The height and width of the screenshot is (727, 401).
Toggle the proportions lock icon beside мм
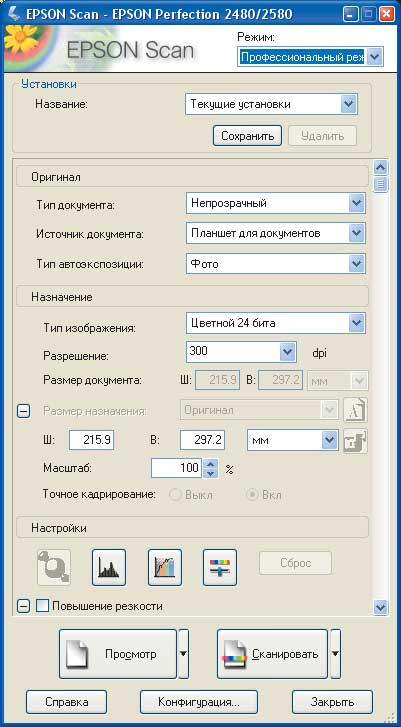pos(355,440)
